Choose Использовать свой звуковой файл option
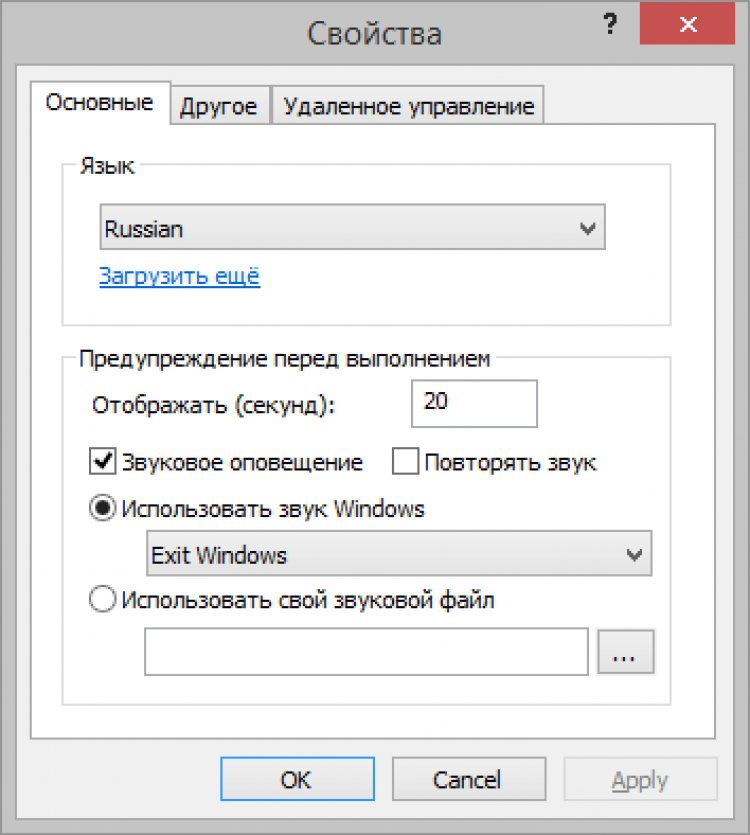The width and height of the screenshot is (750, 835). [104, 601]
